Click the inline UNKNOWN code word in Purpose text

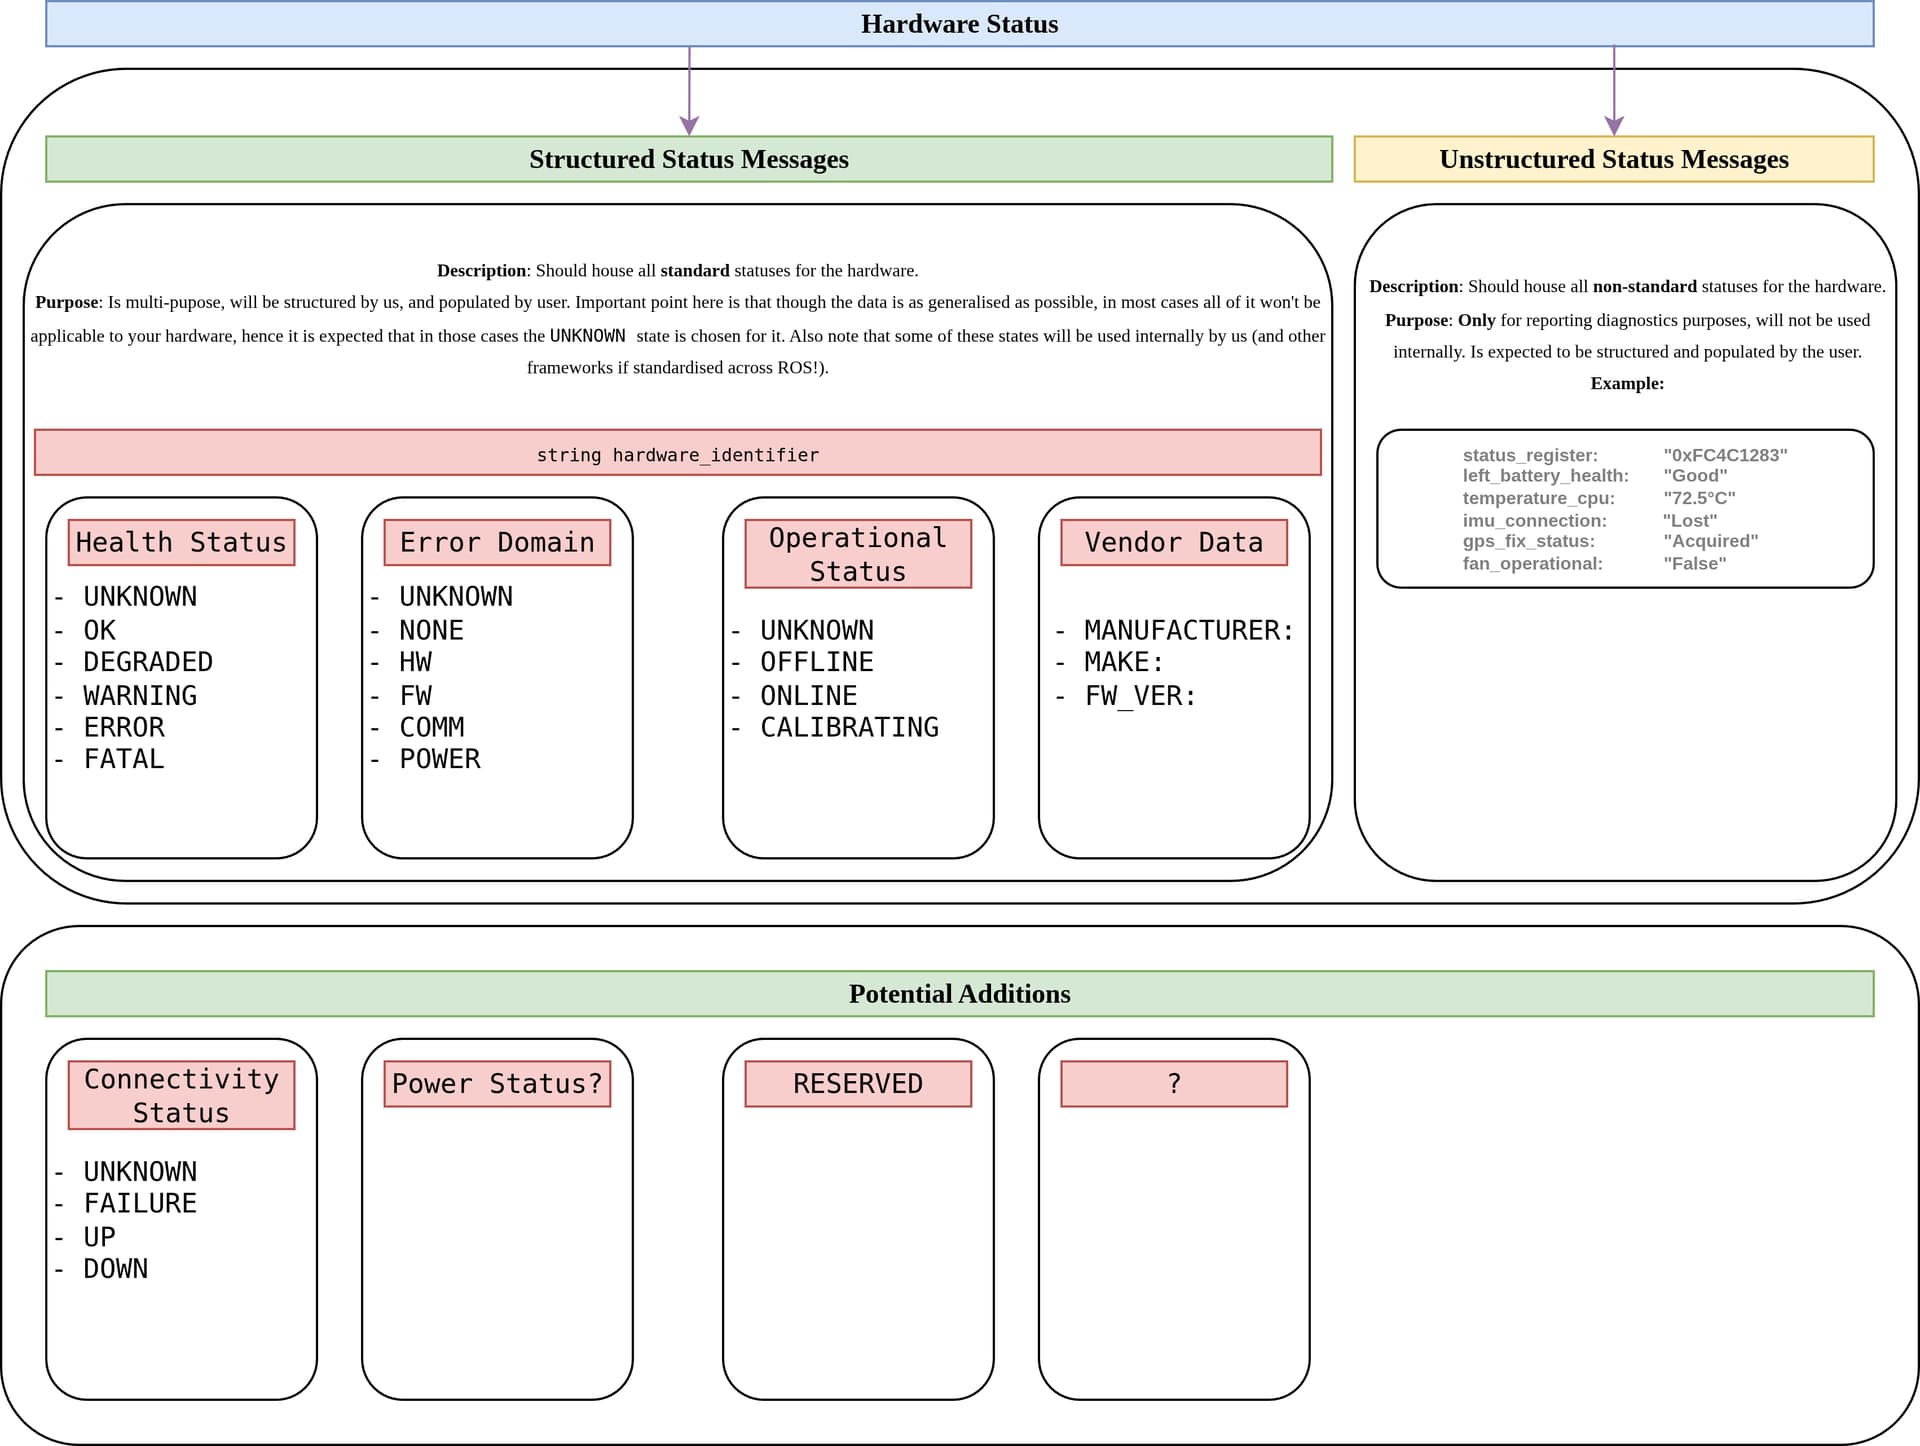pyautogui.click(x=587, y=336)
